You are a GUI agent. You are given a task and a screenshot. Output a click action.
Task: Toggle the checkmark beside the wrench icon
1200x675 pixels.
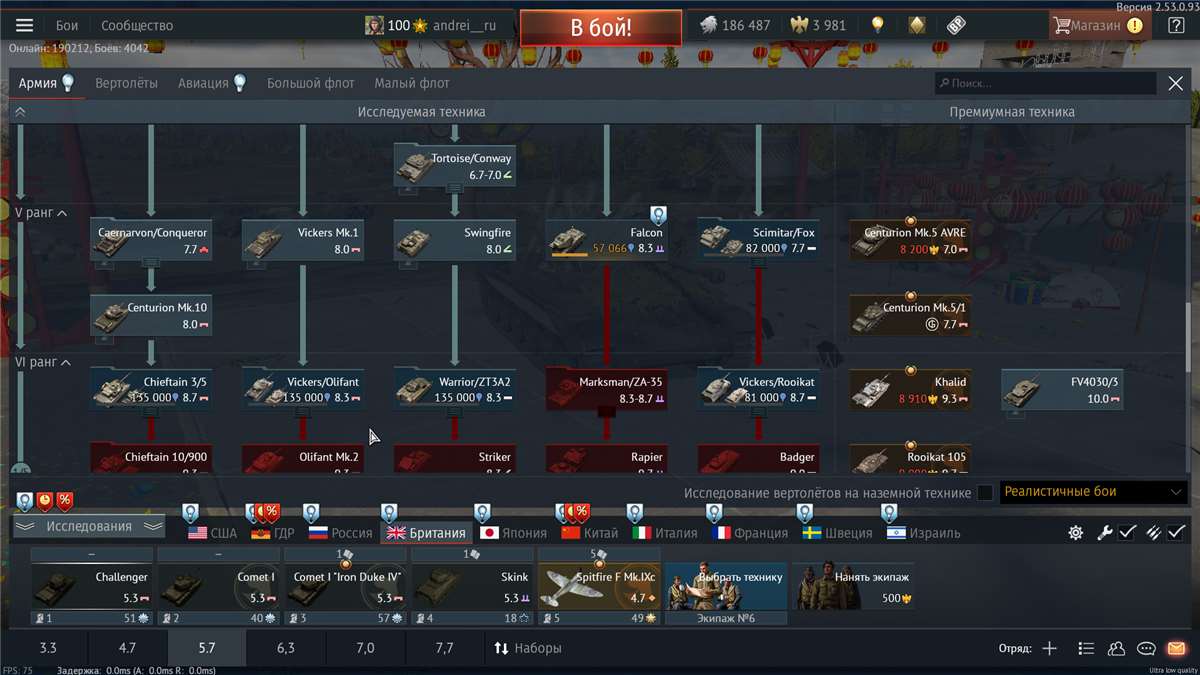click(x=1125, y=533)
